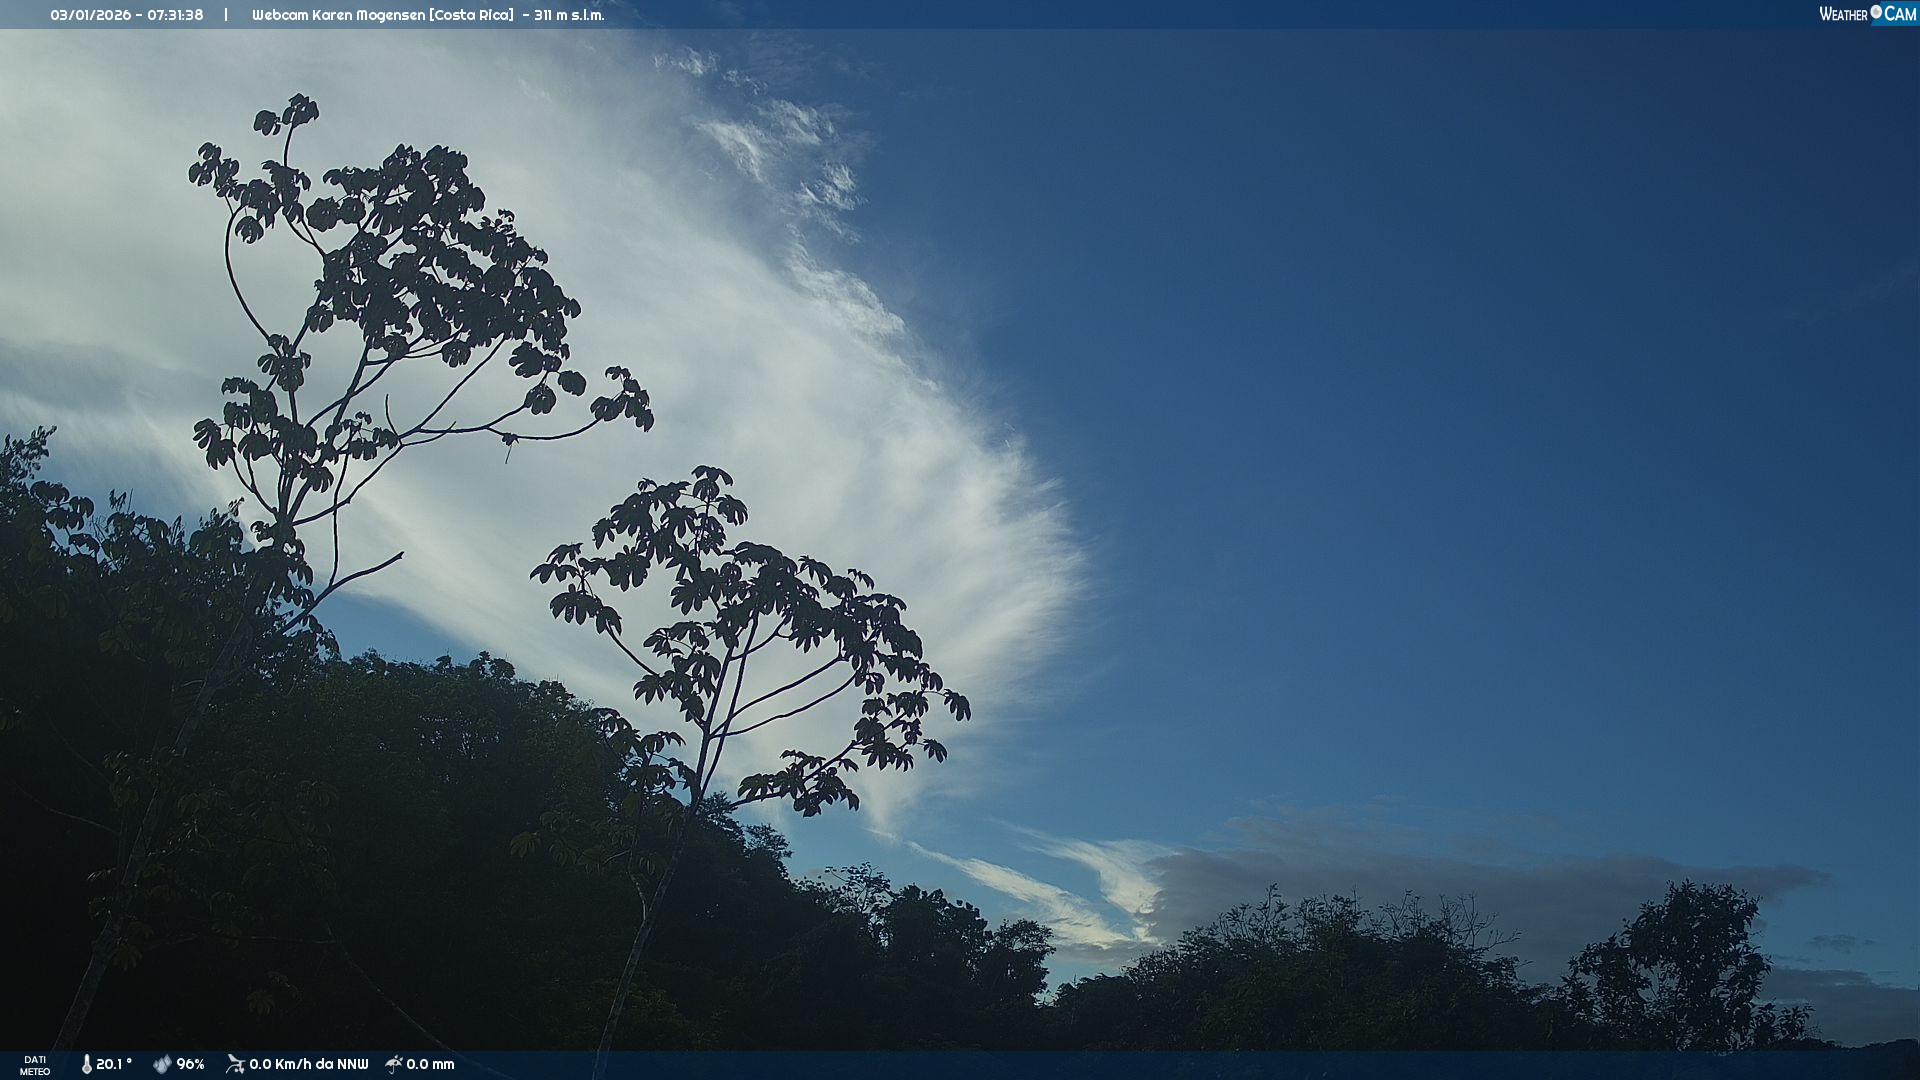1920x1080 pixels.
Task: Click the [Costa Rica] location text
Action: click(x=471, y=15)
